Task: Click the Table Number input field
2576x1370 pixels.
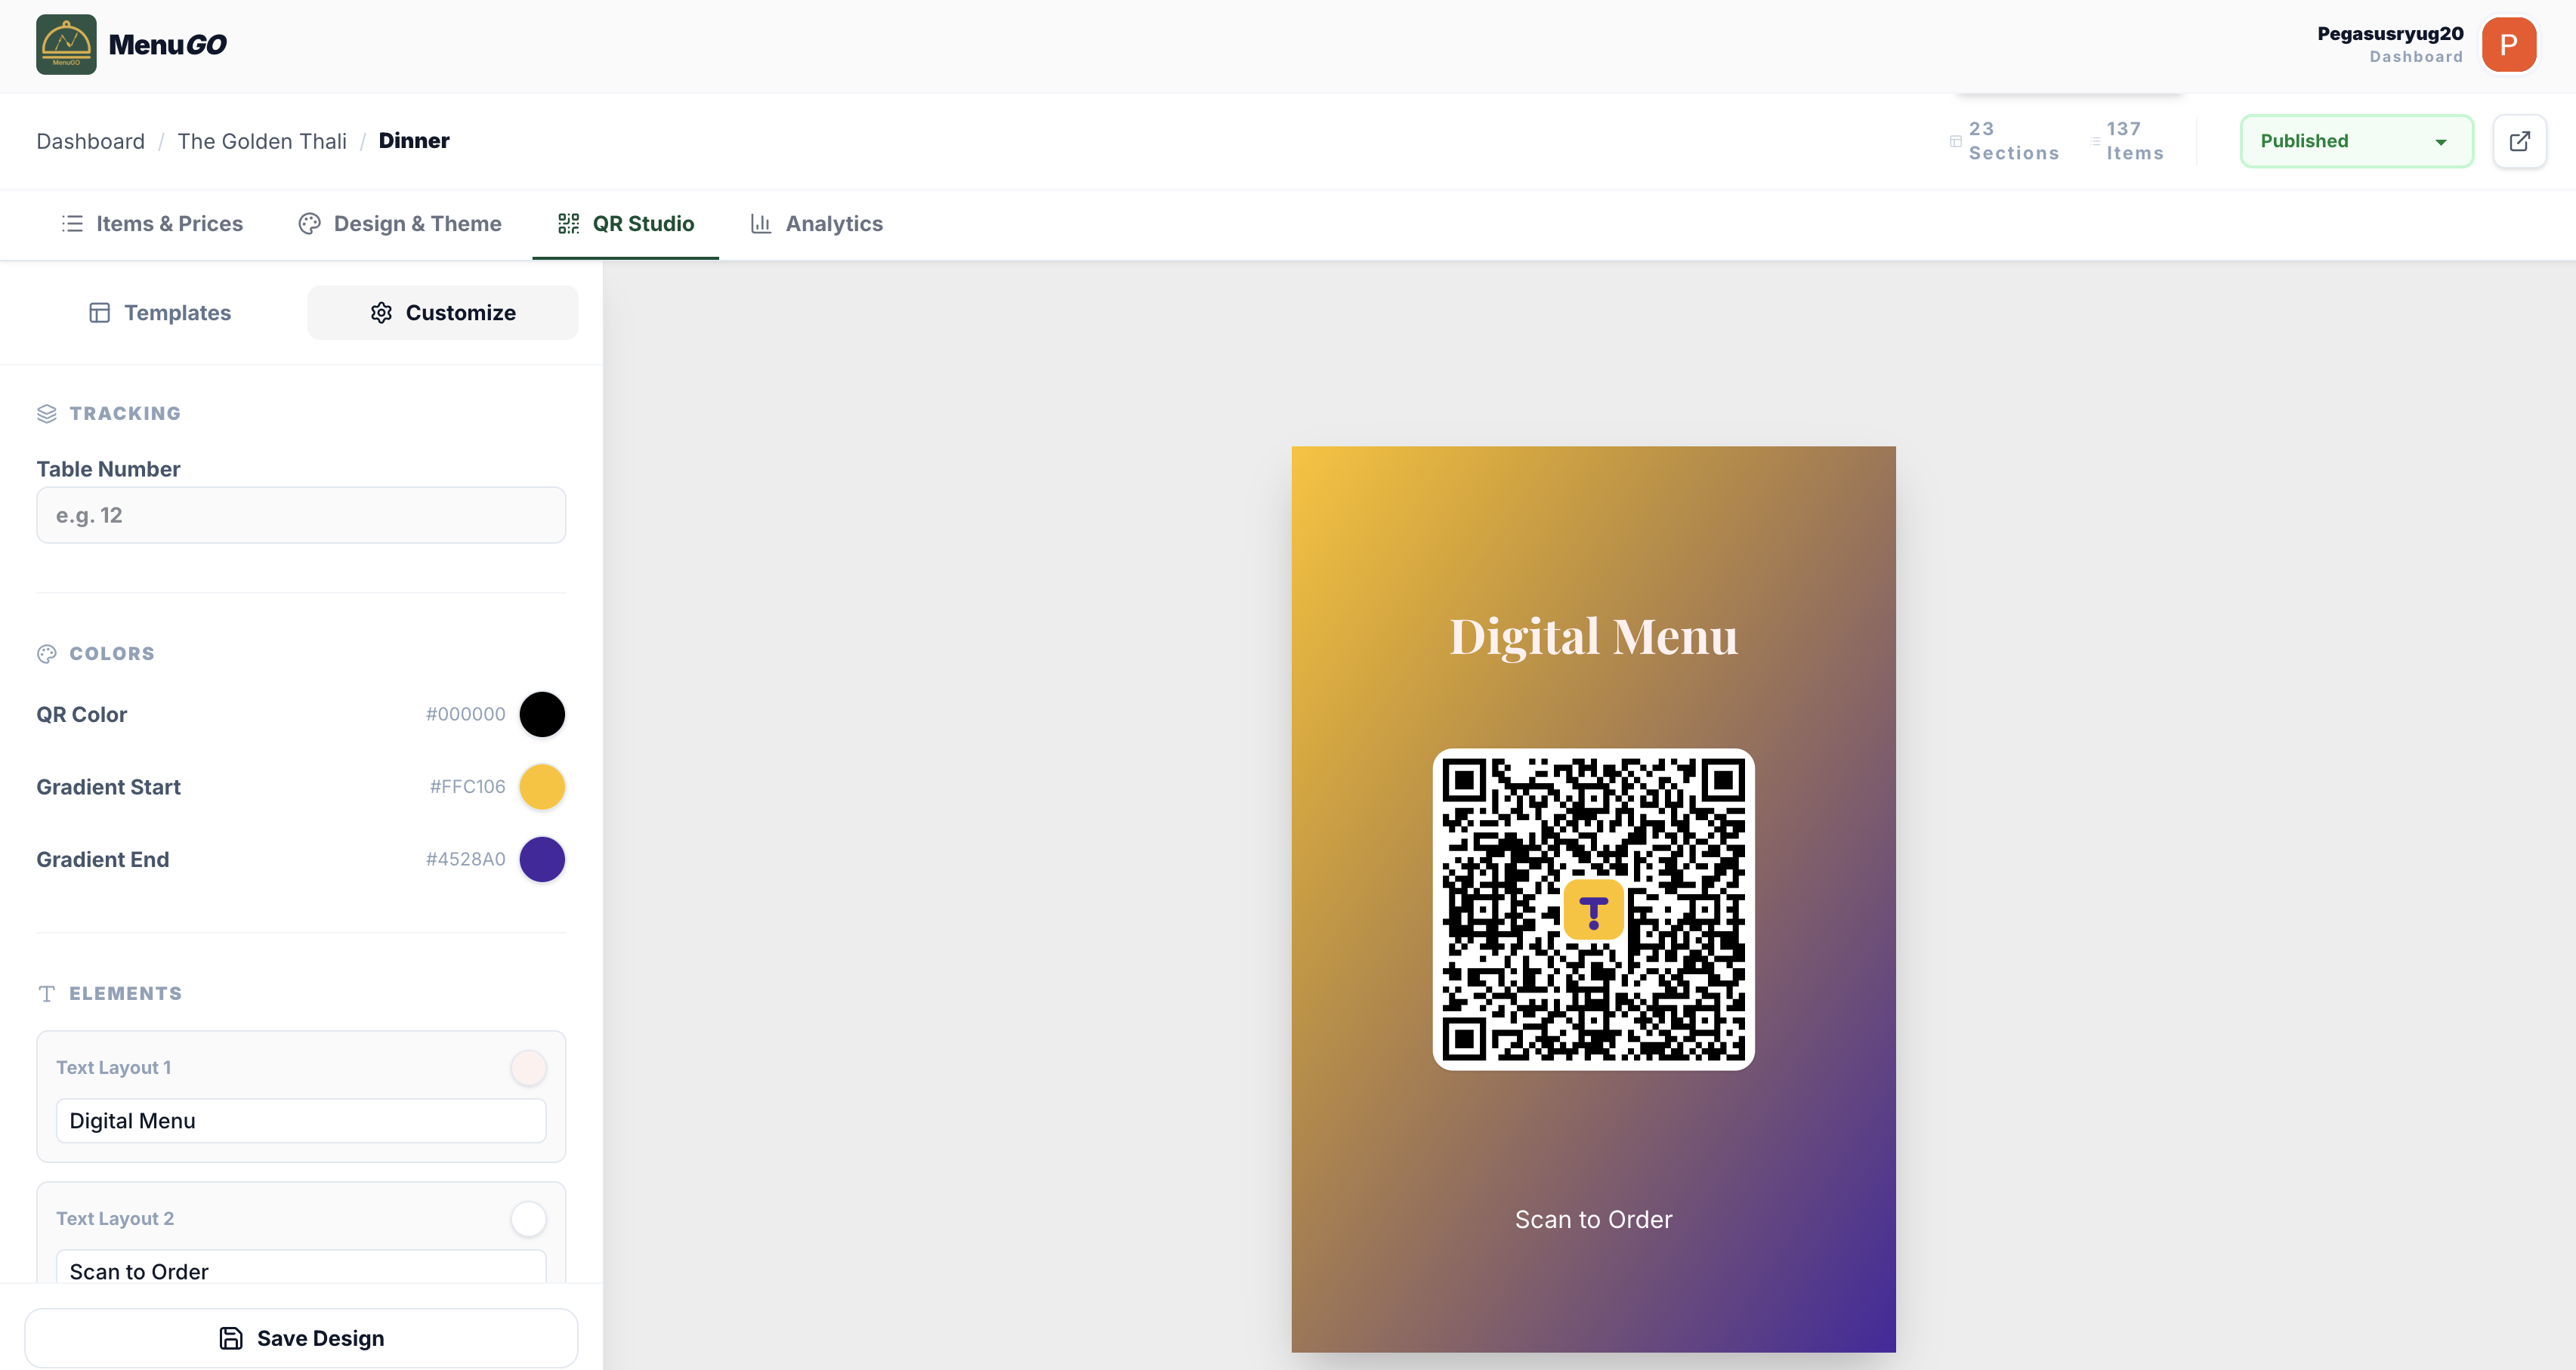Action: coord(300,514)
